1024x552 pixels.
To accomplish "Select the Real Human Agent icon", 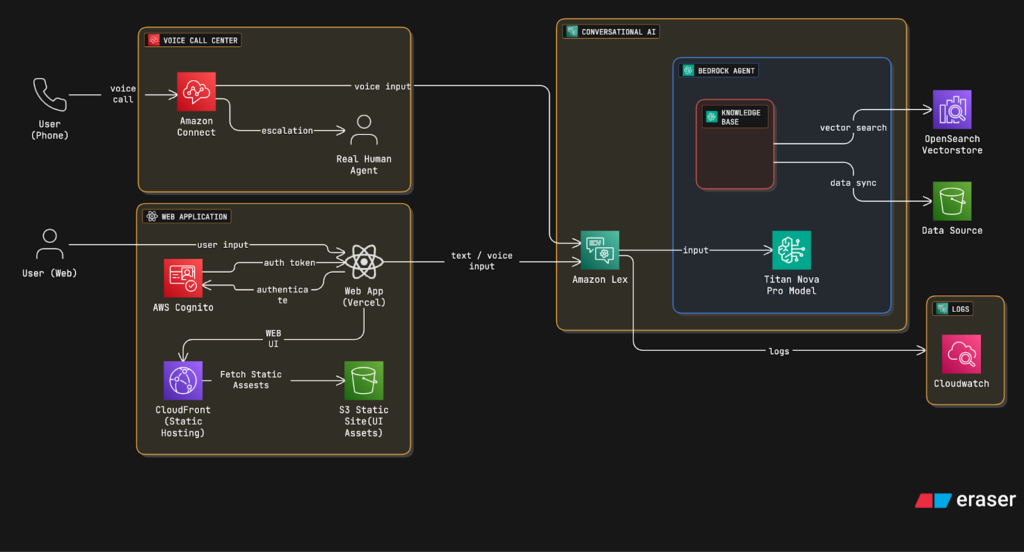I will coord(364,131).
